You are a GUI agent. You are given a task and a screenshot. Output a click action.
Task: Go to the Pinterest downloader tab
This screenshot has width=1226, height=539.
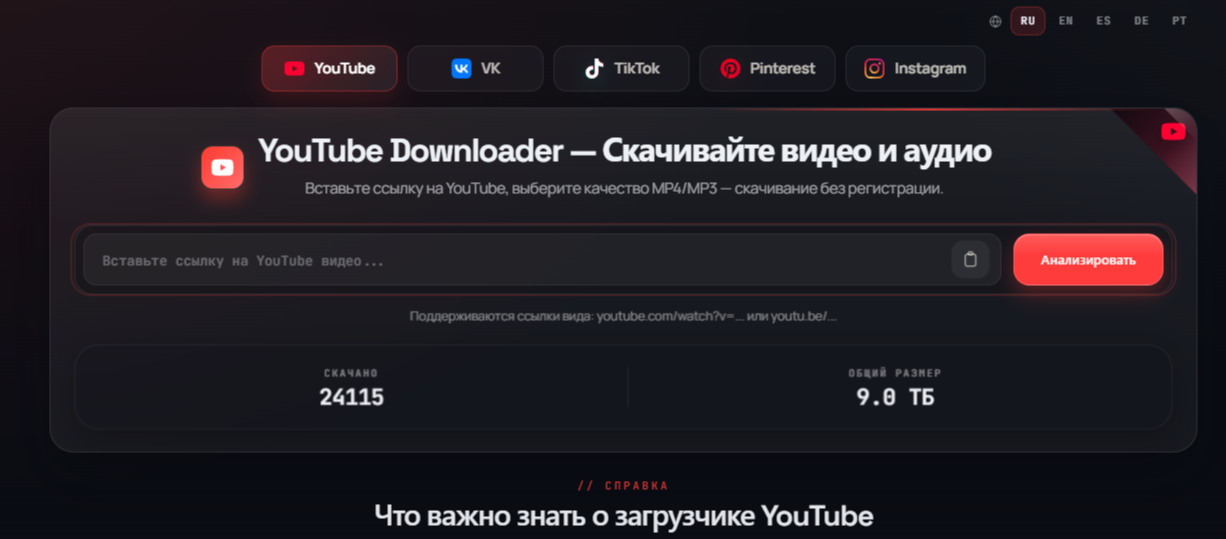[767, 69]
